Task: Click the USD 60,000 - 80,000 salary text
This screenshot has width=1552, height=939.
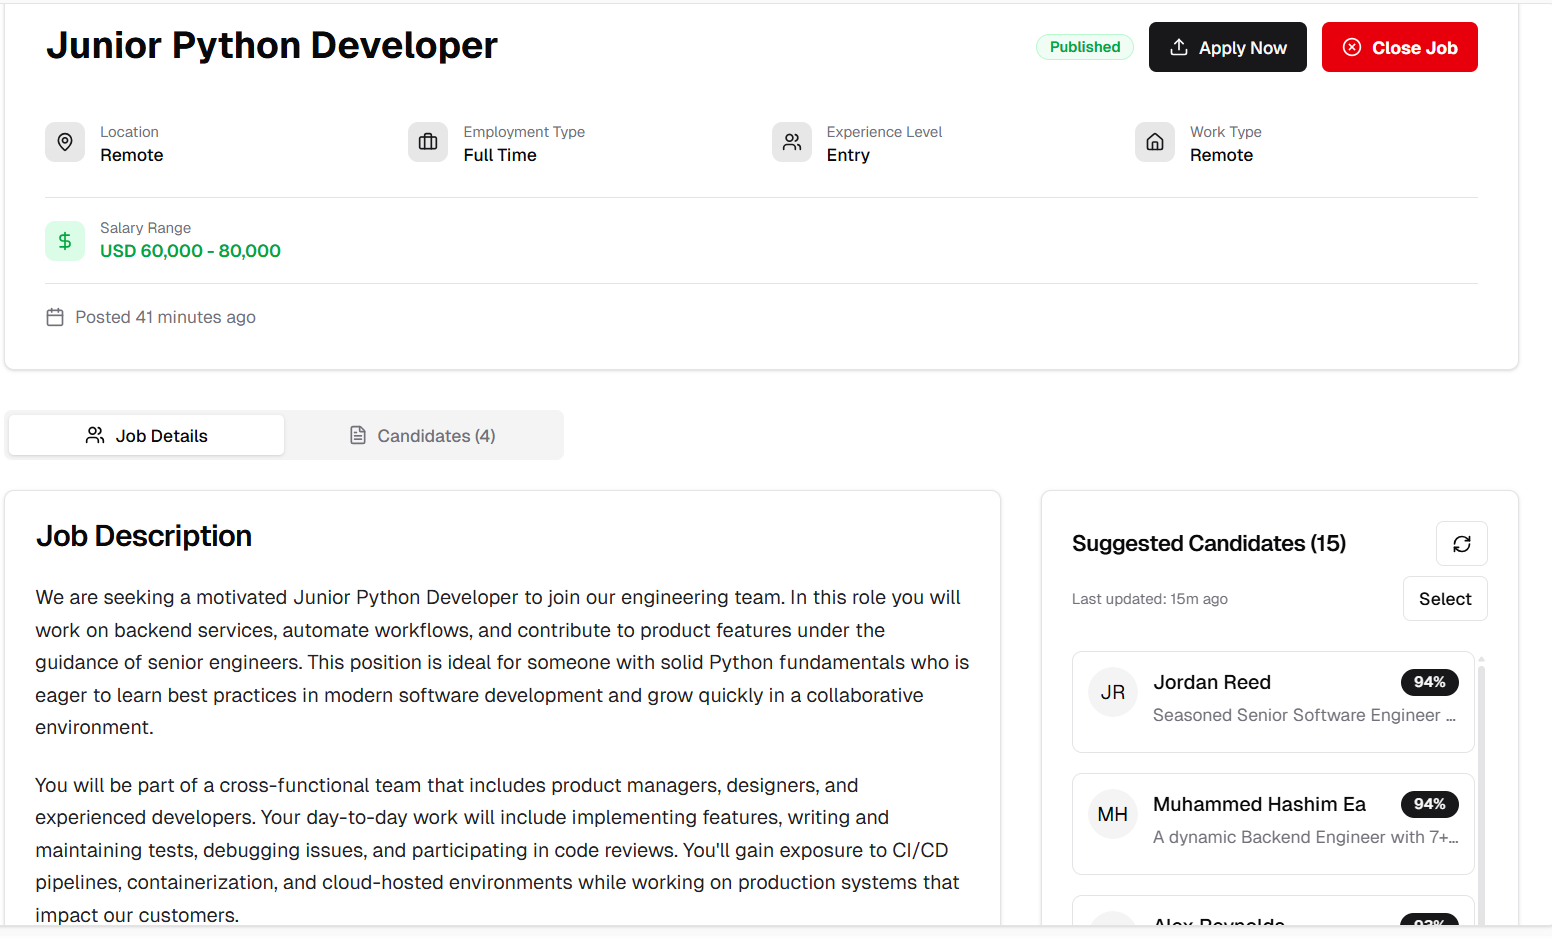Action: point(190,251)
